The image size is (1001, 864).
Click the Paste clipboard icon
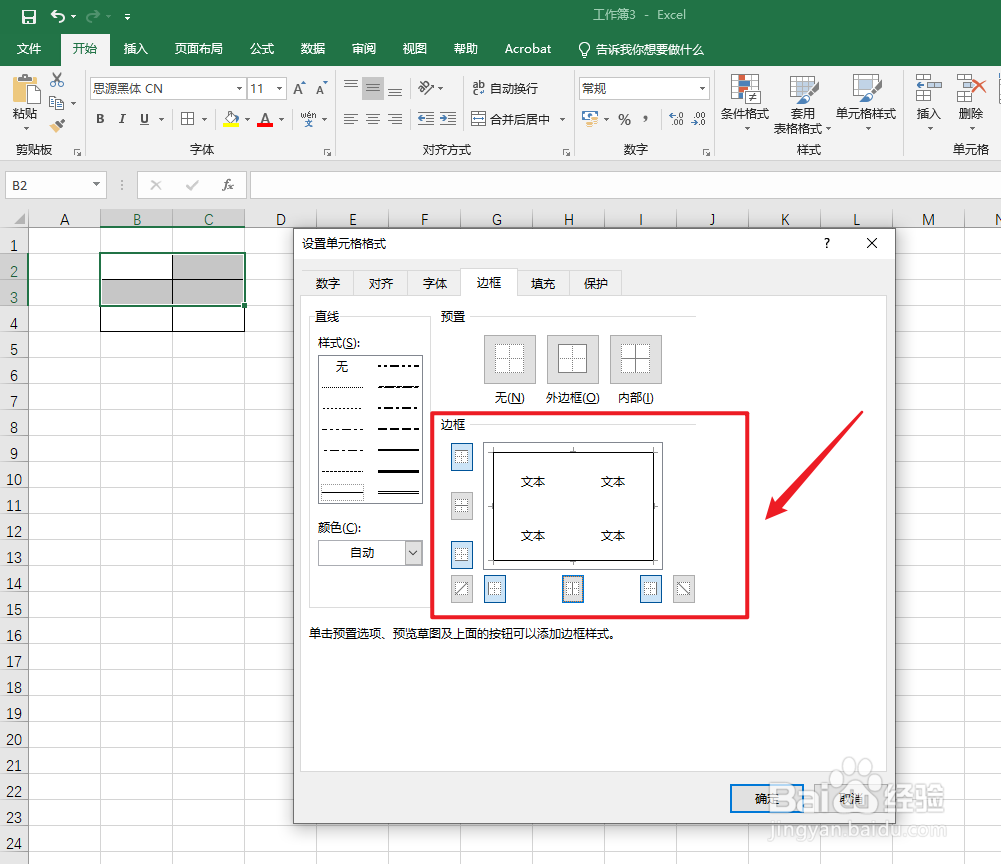tap(26, 89)
